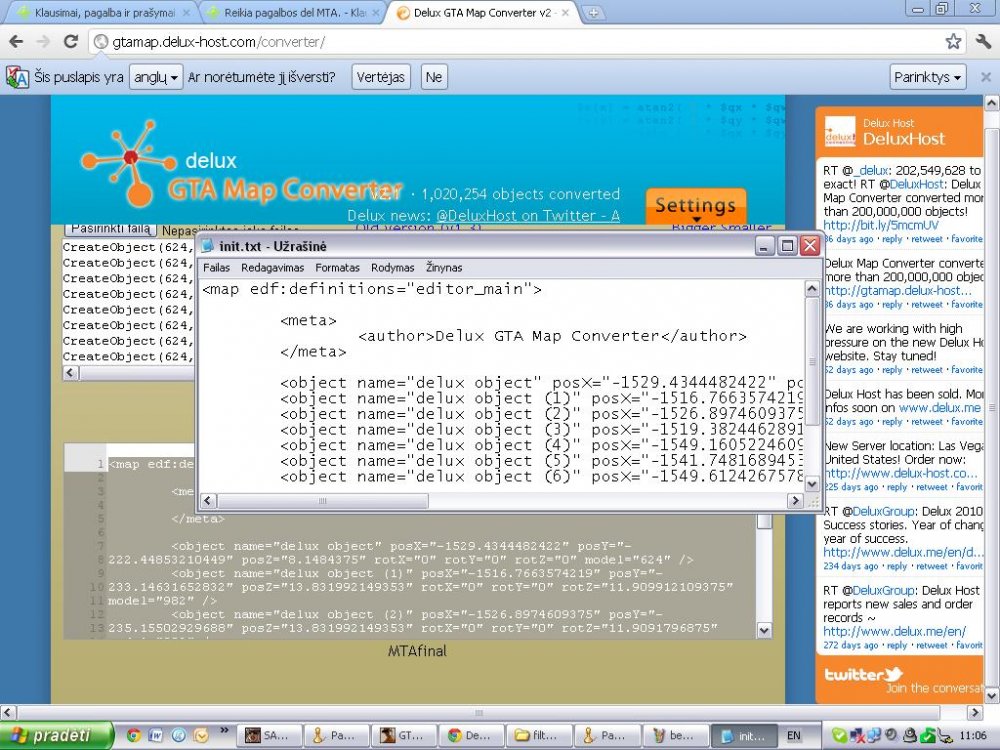Open the orange Settings expander

coord(696,207)
